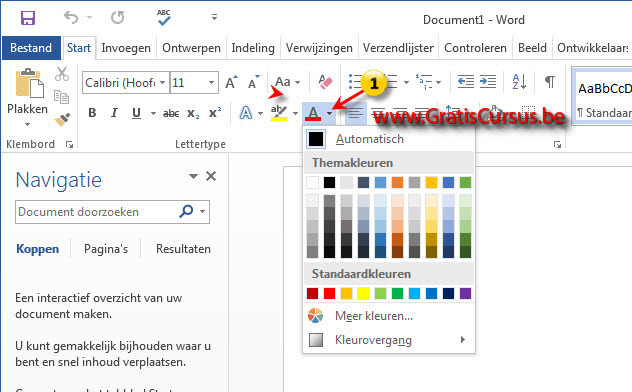
Task: Open the font size dropdown
Action: pyautogui.click(x=211, y=83)
